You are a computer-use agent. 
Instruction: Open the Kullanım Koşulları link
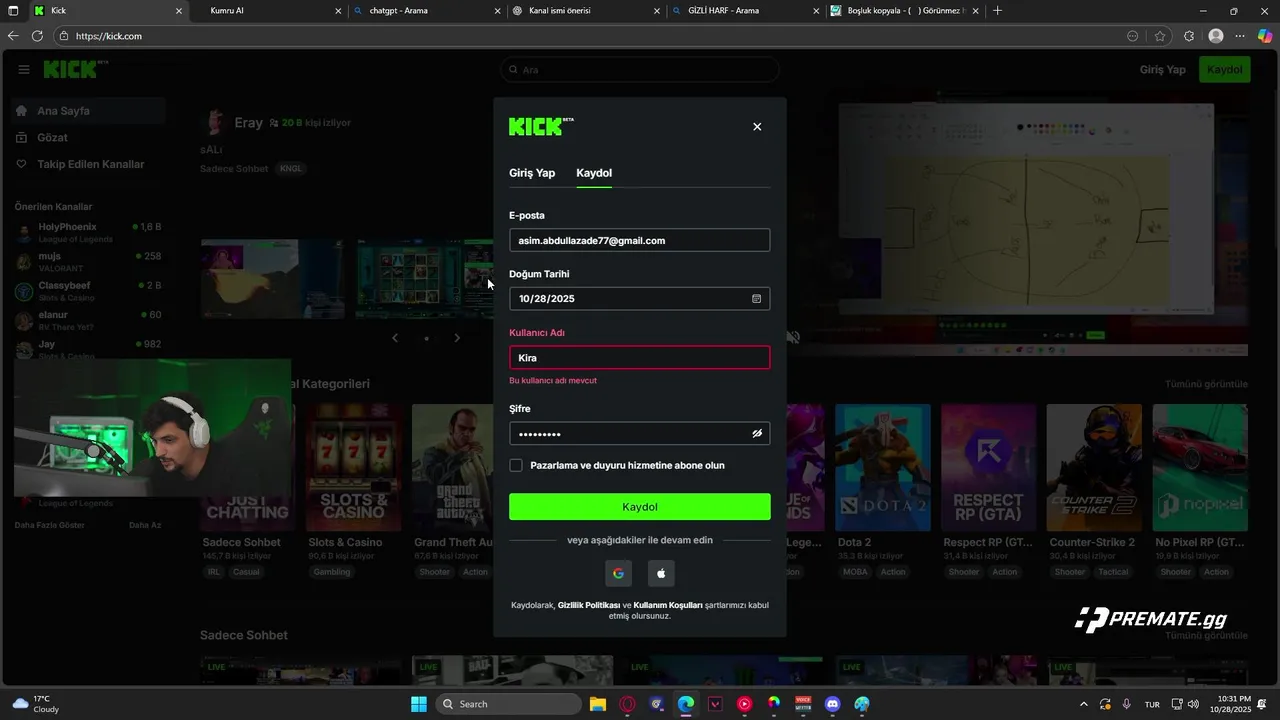point(669,605)
